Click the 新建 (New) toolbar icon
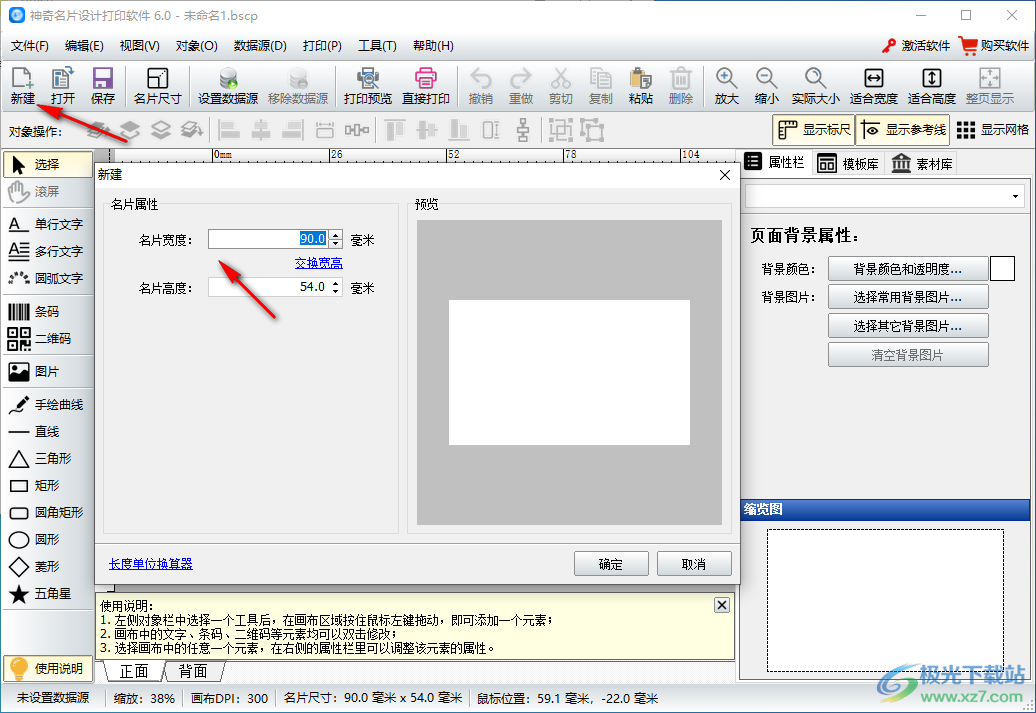The height and width of the screenshot is (713, 1036). pos(22,86)
